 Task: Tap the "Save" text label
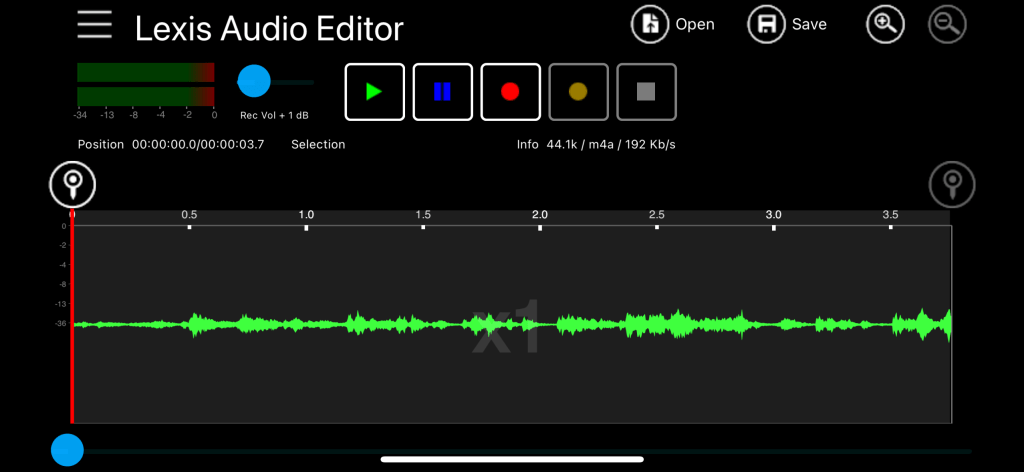coord(809,25)
